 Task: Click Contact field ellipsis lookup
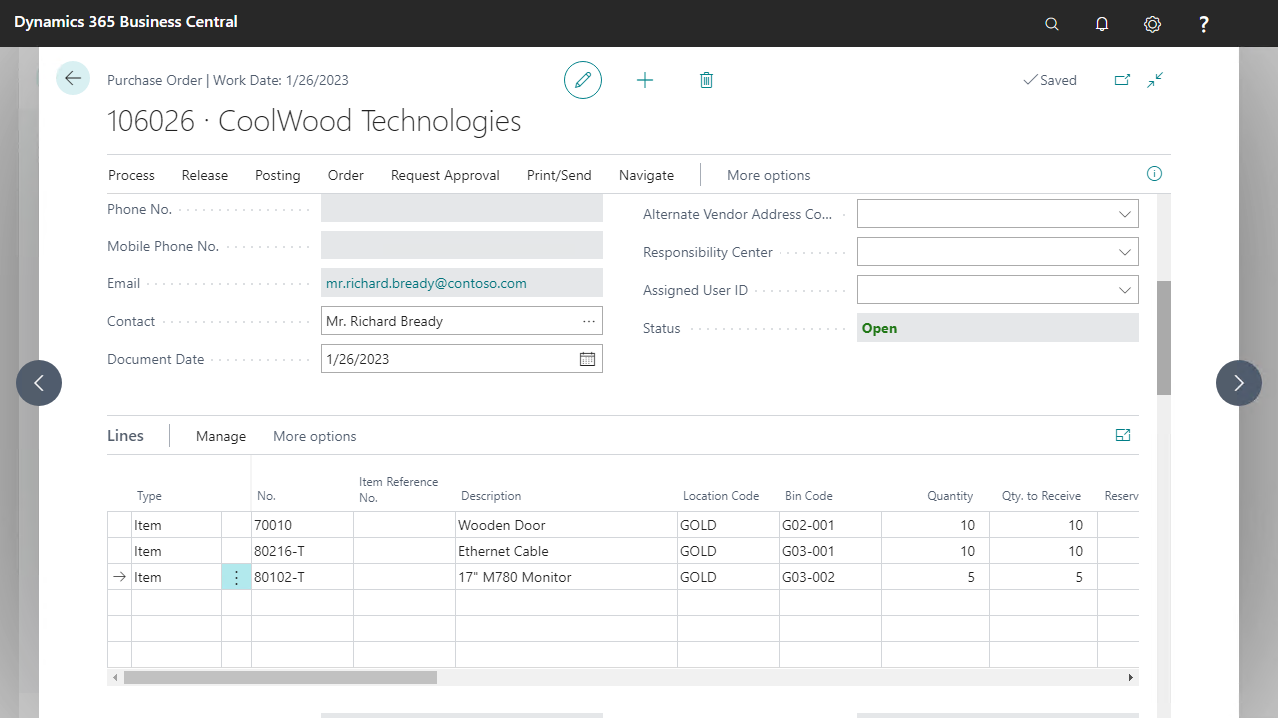click(x=588, y=321)
